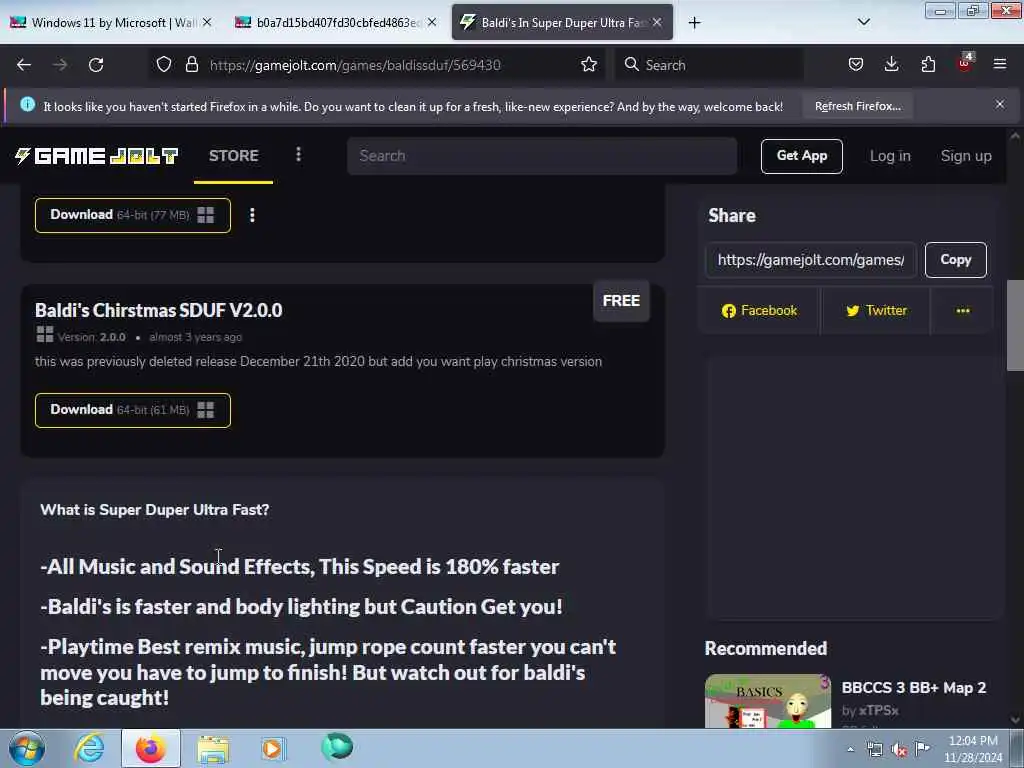Click Refresh Firefox button
This screenshot has width=1024, height=768.
pyautogui.click(x=857, y=106)
